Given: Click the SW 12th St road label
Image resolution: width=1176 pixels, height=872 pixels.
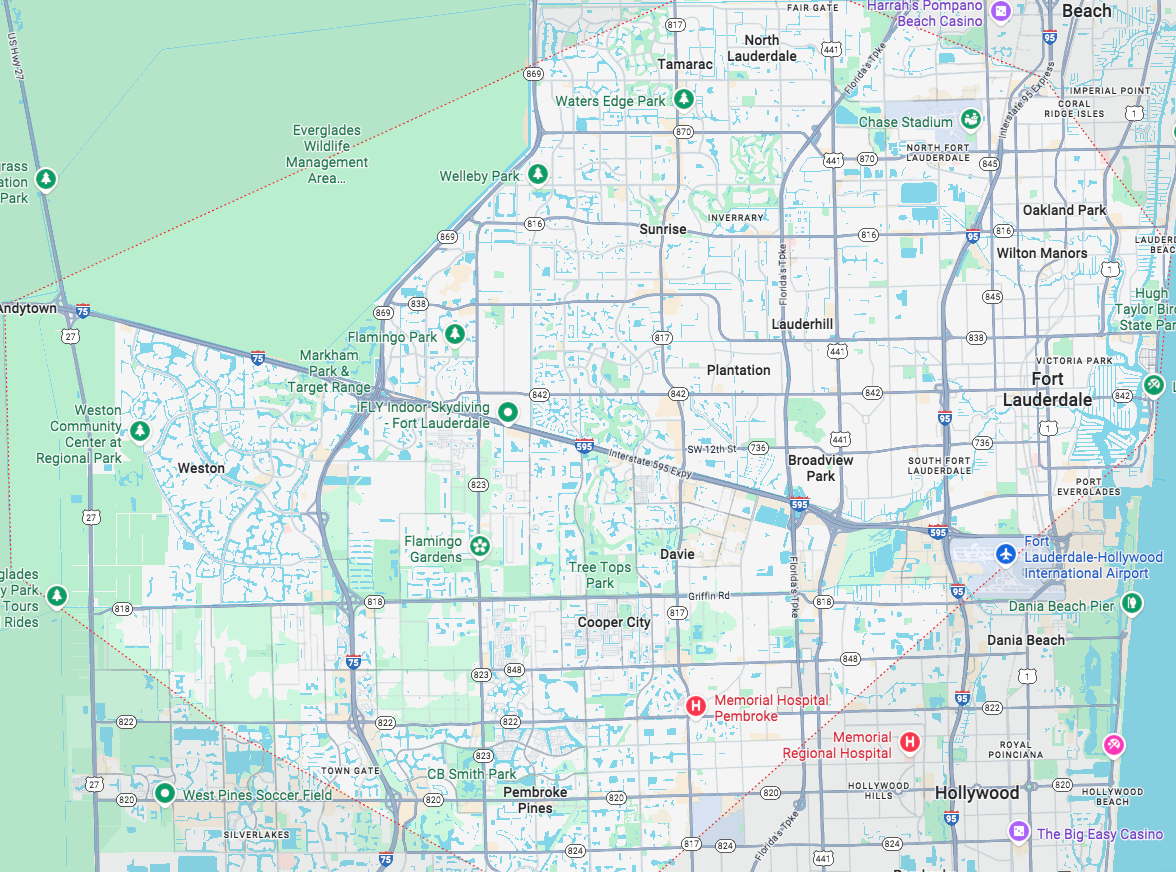Looking at the screenshot, I should [712, 449].
